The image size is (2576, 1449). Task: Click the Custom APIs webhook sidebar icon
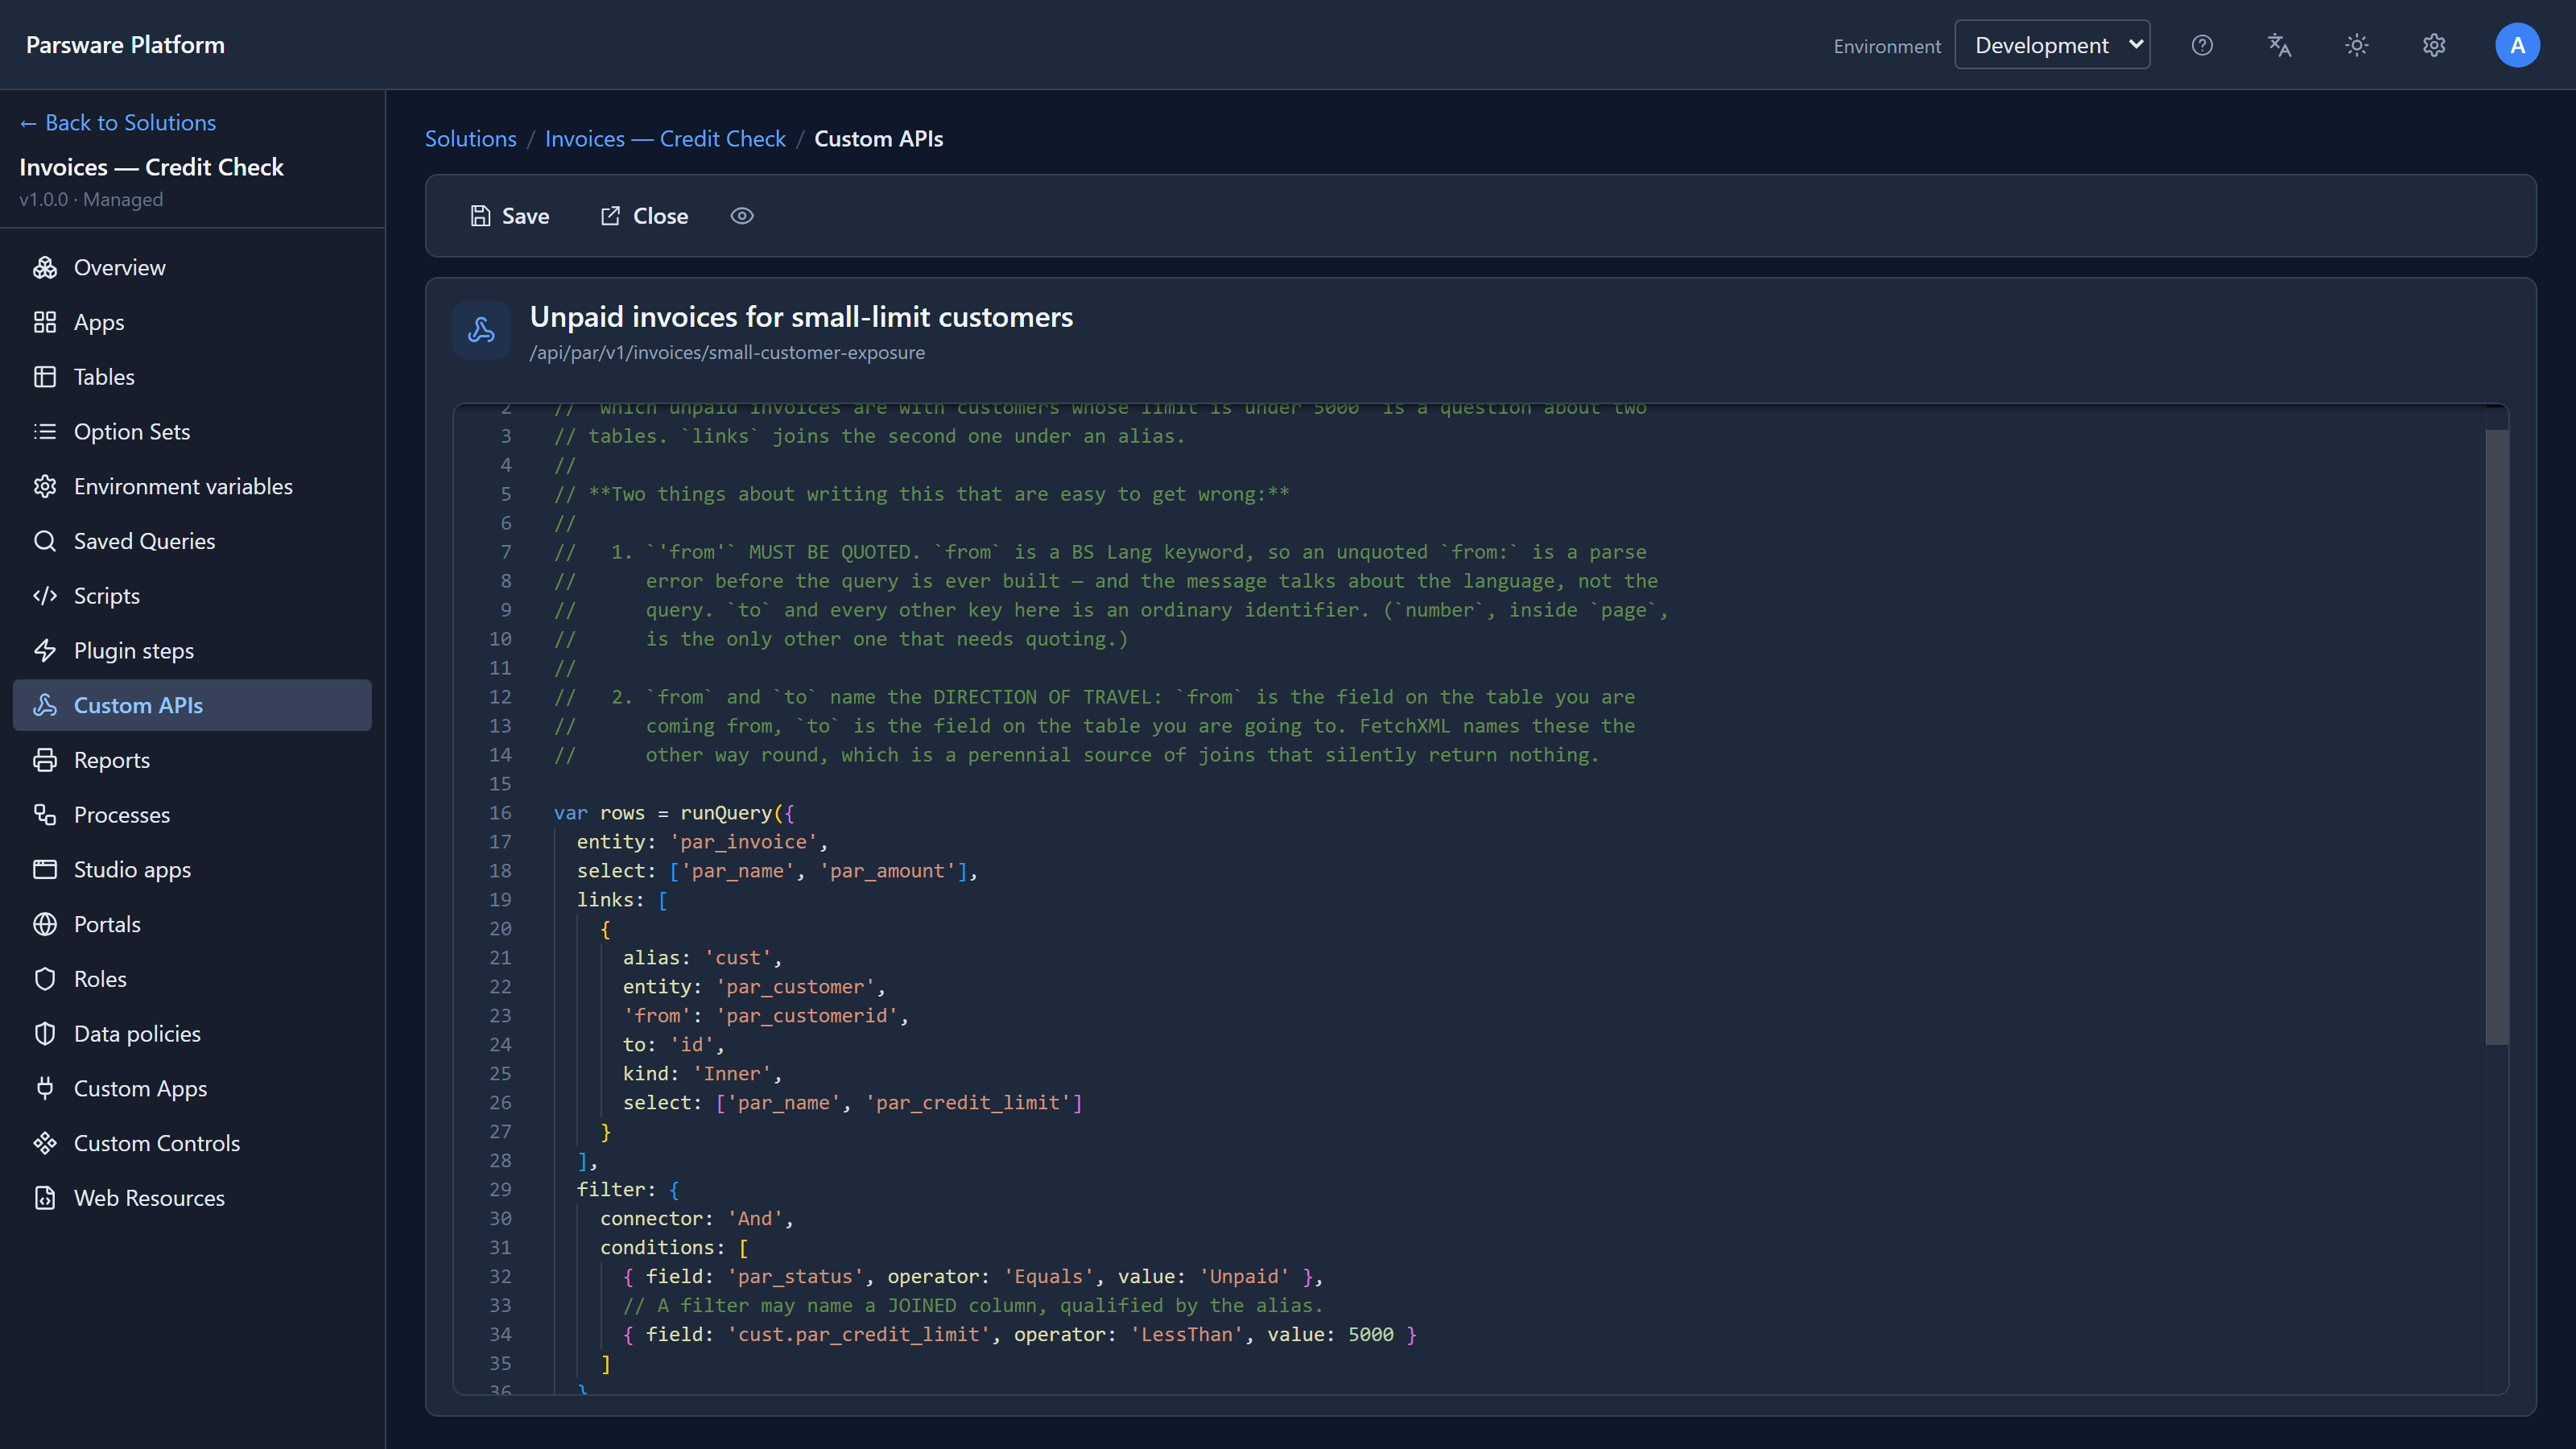(x=45, y=706)
